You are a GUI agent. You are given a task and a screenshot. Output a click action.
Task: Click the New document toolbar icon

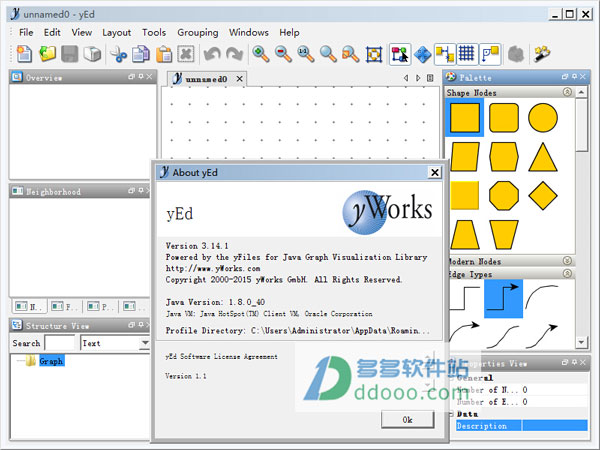coord(24,54)
